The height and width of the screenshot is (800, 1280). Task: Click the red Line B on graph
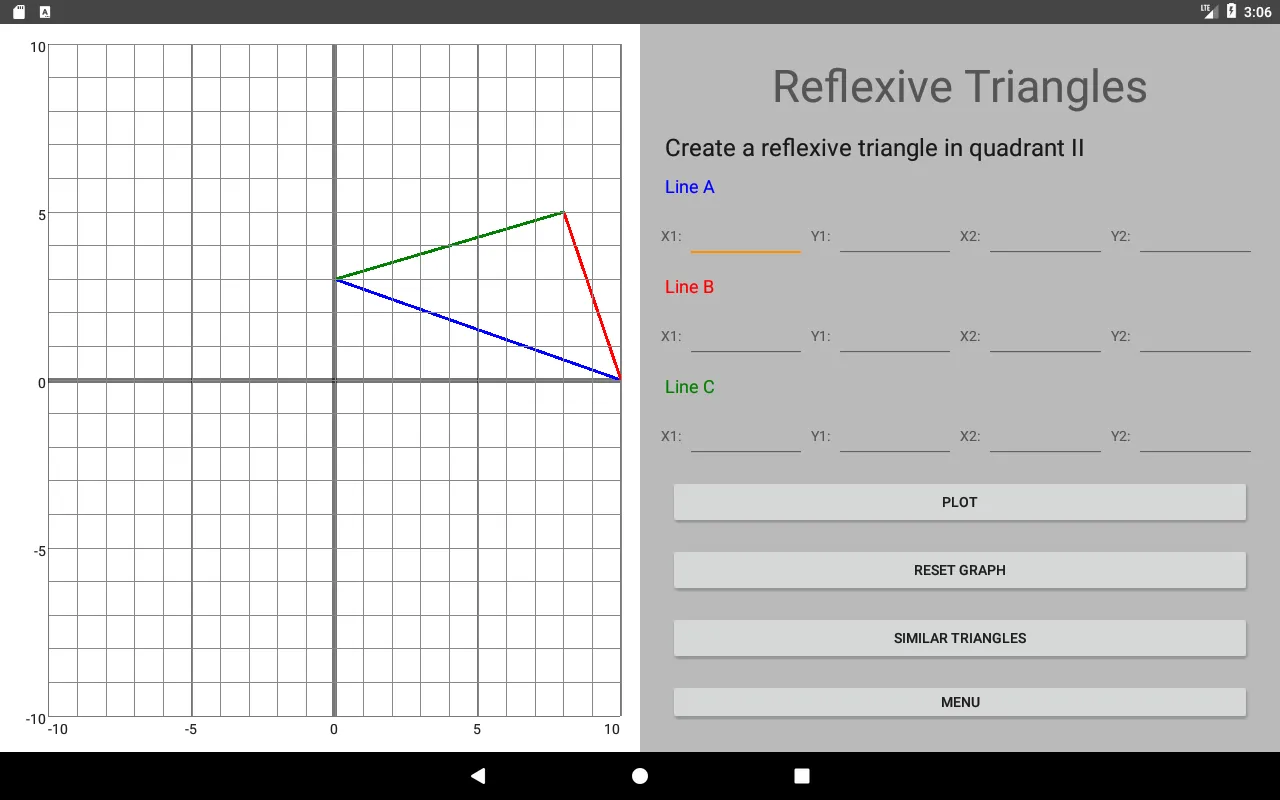(592, 296)
